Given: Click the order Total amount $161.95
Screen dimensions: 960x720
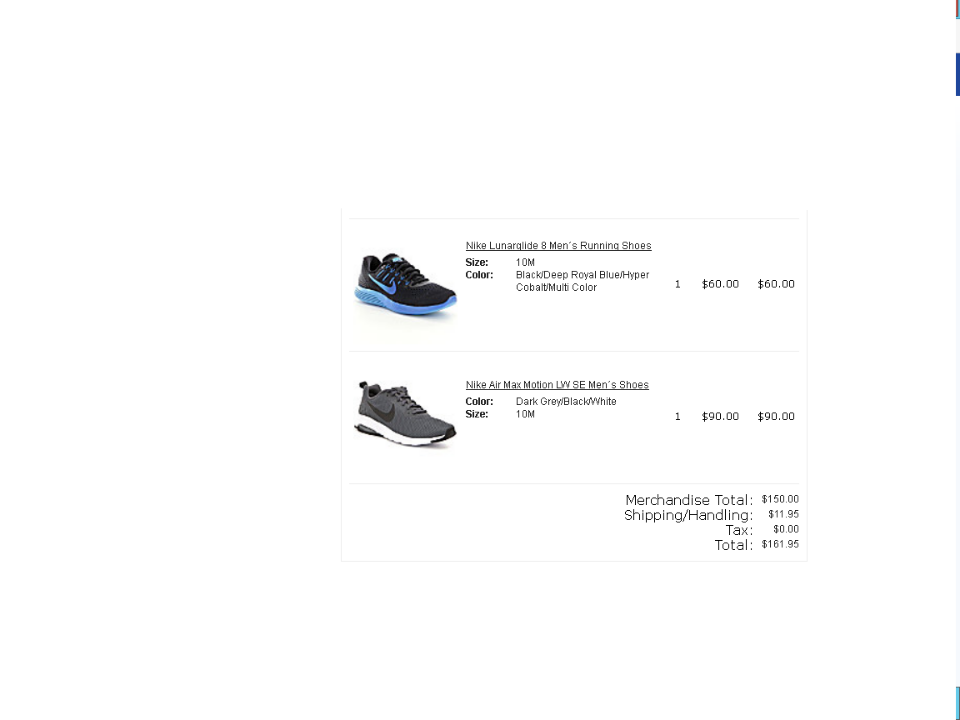Looking at the screenshot, I should pos(780,544).
